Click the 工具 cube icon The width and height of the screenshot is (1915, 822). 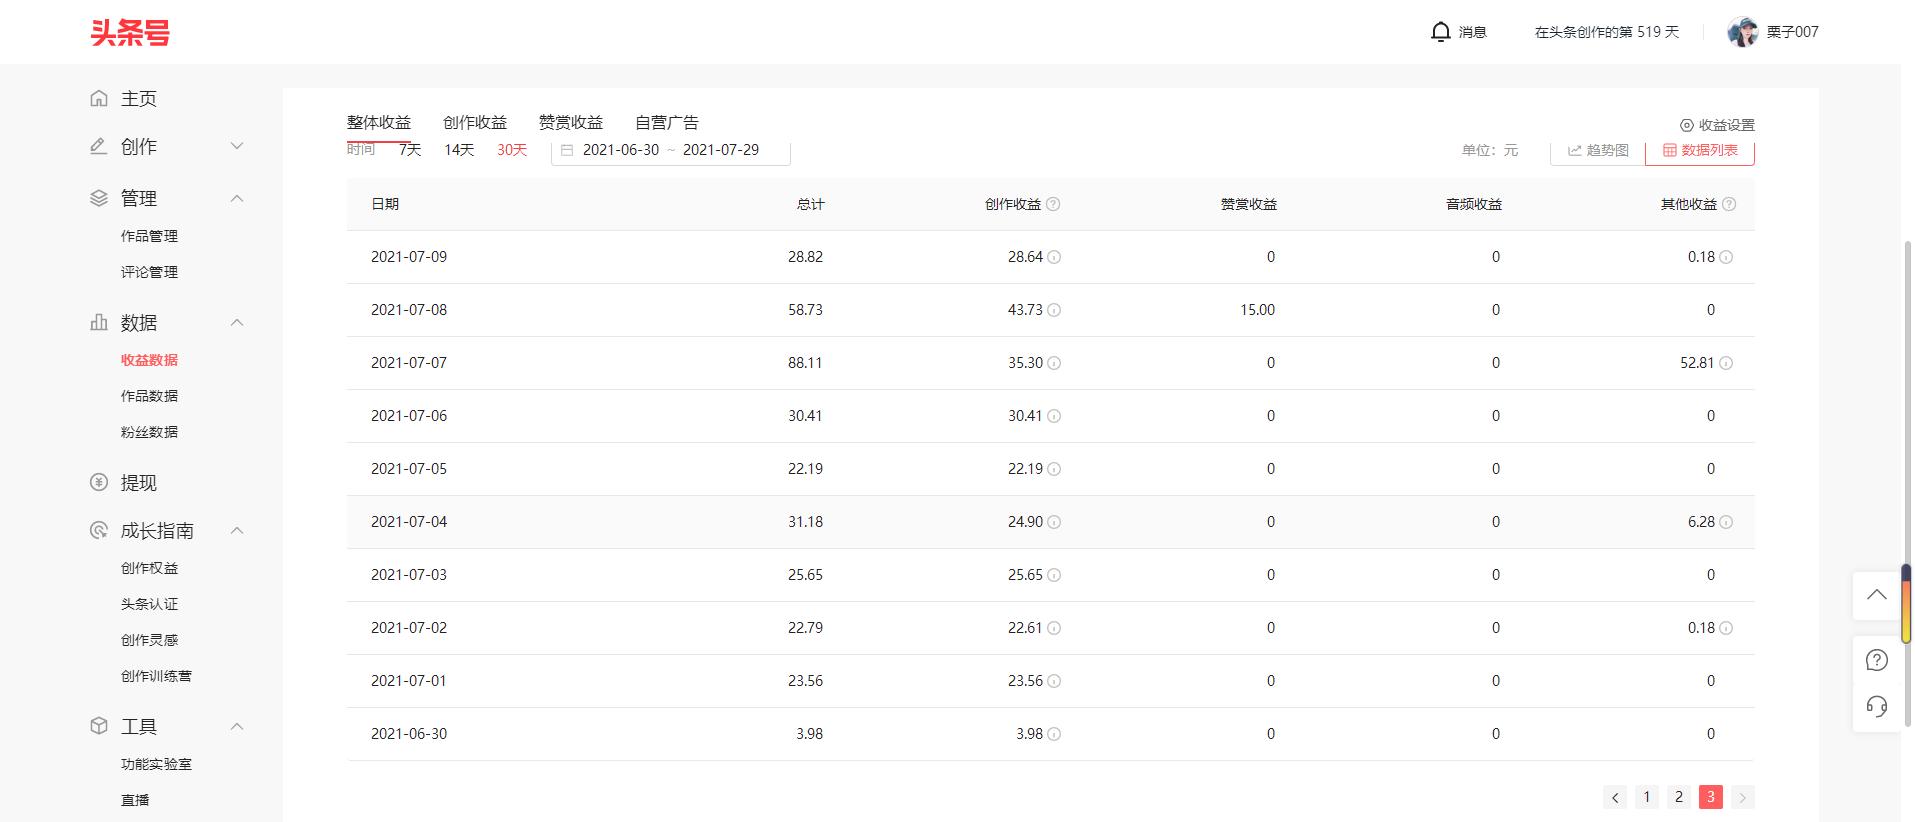coord(98,726)
